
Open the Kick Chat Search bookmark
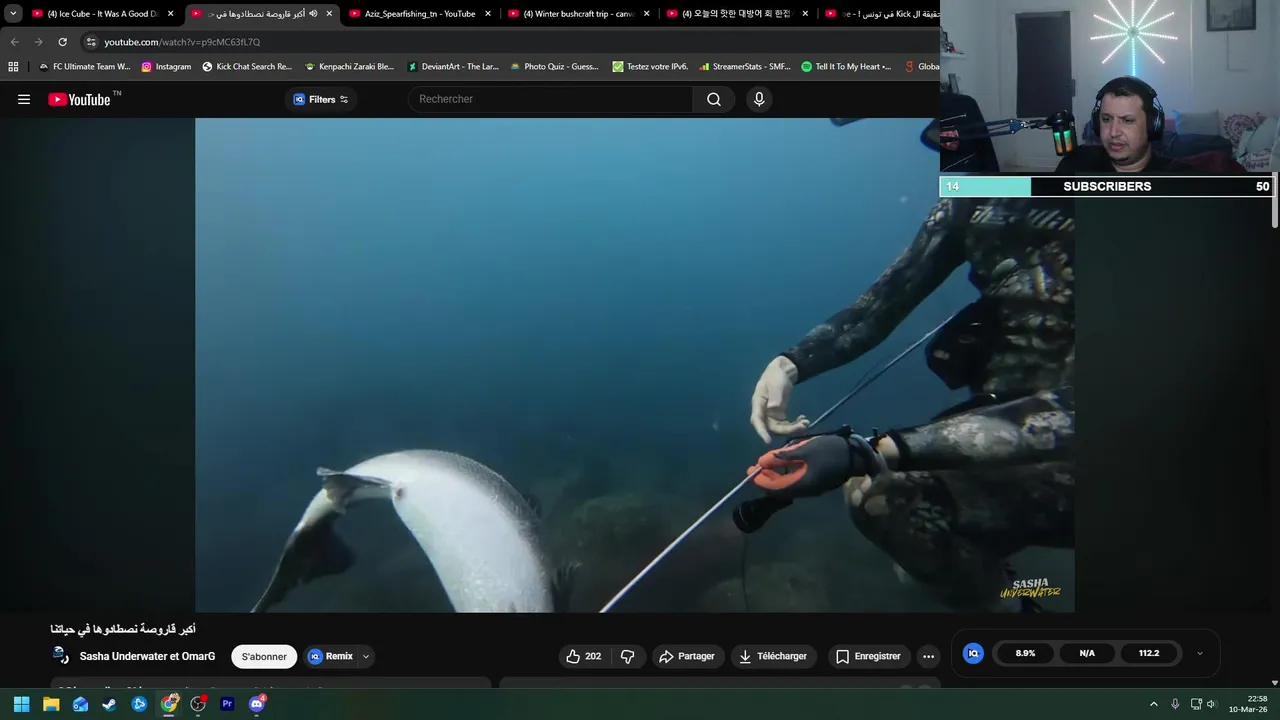[x=247, y=67]
